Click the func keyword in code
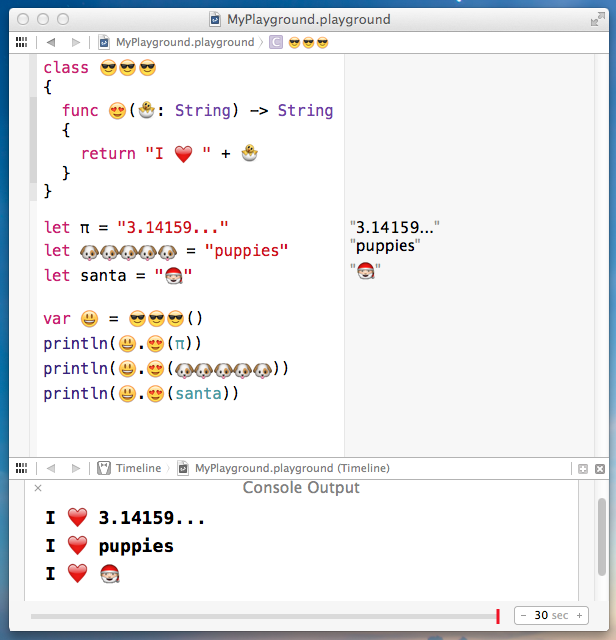Viewport: 616px width, 640px height. pos(80,111)
